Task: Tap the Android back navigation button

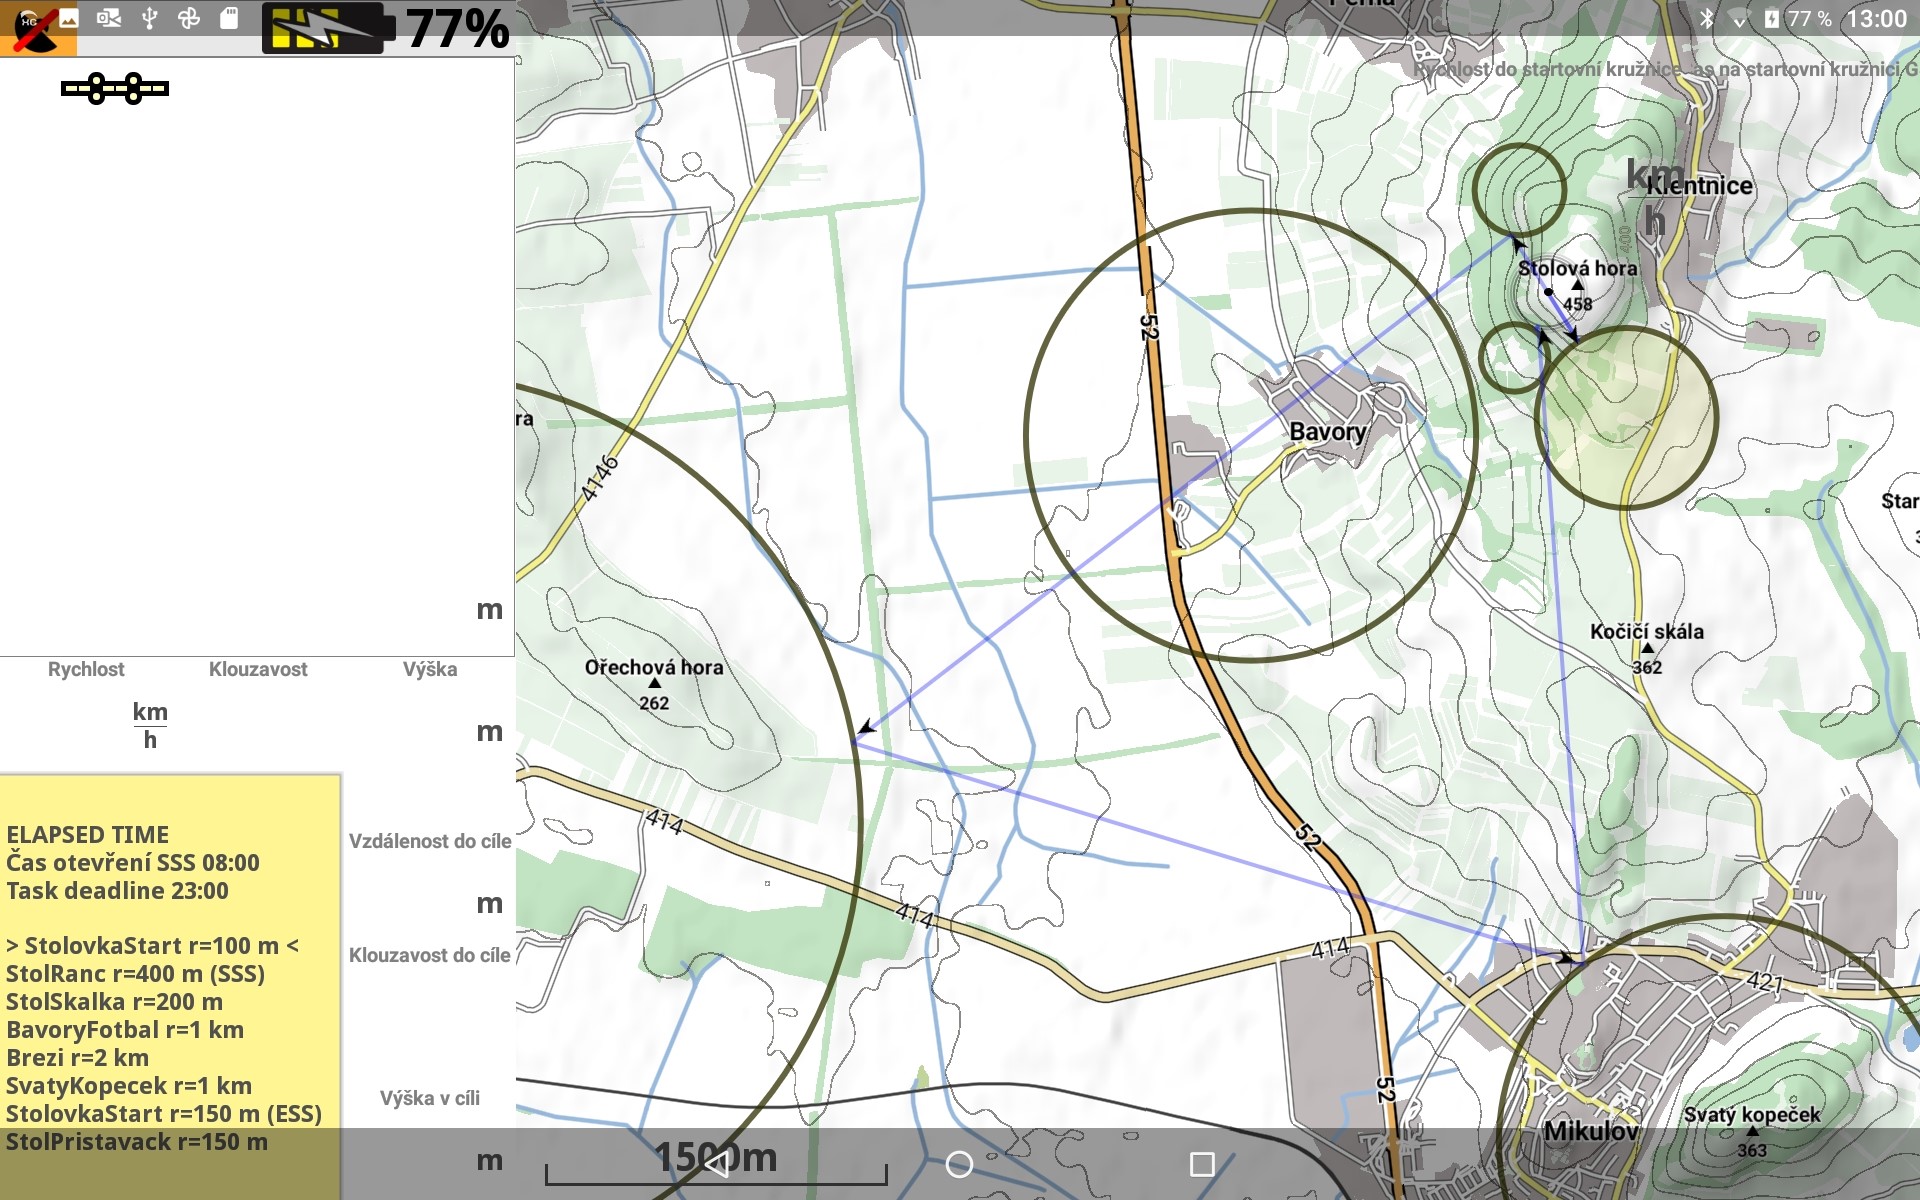Action: (717, 1164)
